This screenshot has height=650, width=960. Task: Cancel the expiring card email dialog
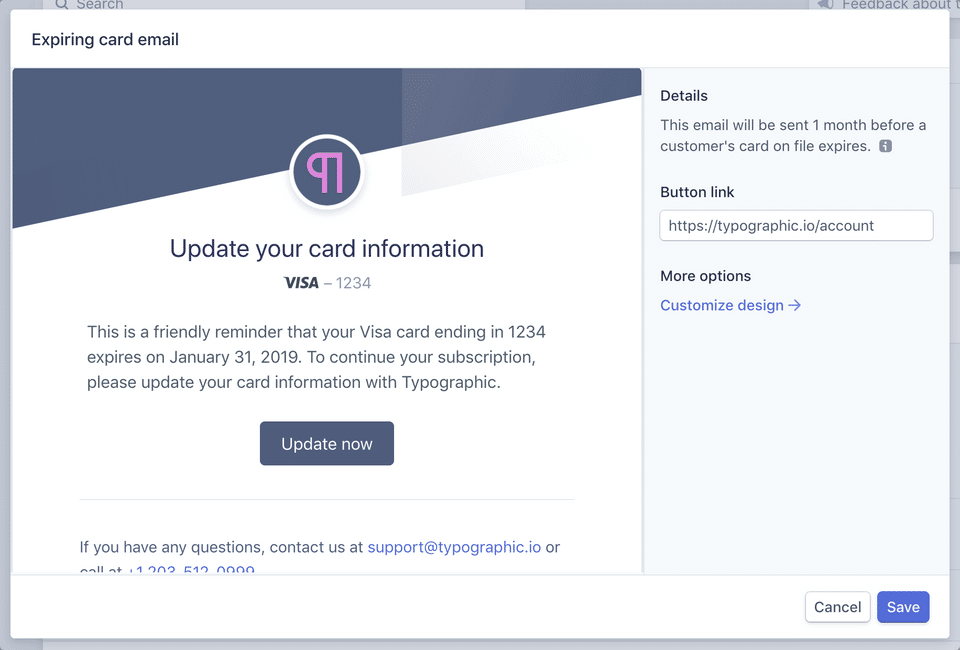837,607
